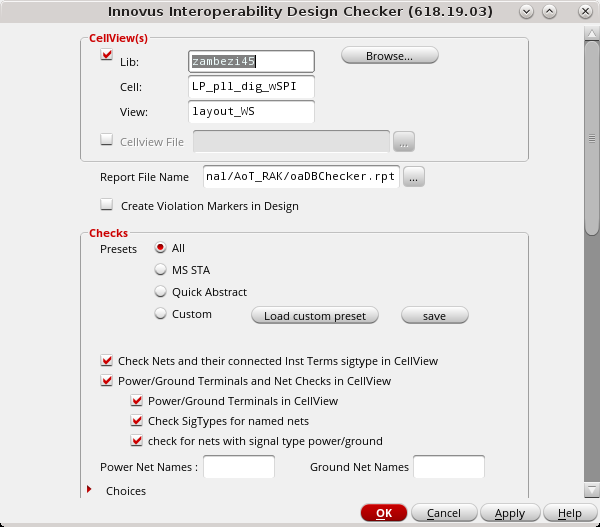Confirm with the OK button
Viewport: 600px width, 527px height.
pos(383,513)
